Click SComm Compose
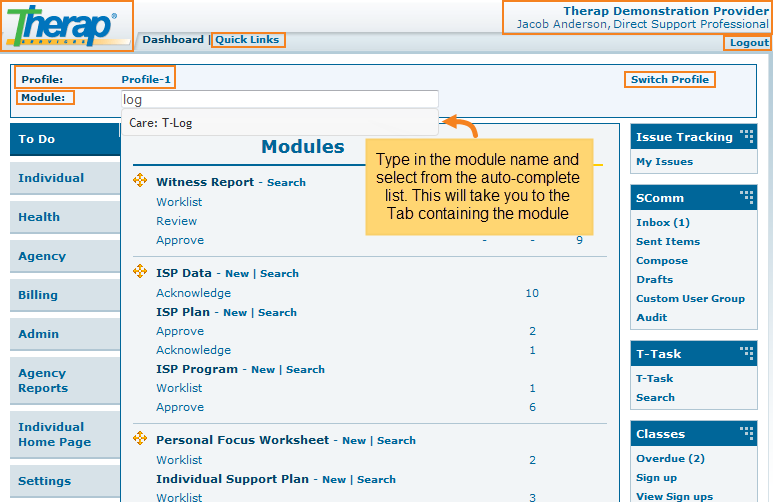Image resolution: width=773 pixels, height=502 pixels. [662, 260]
